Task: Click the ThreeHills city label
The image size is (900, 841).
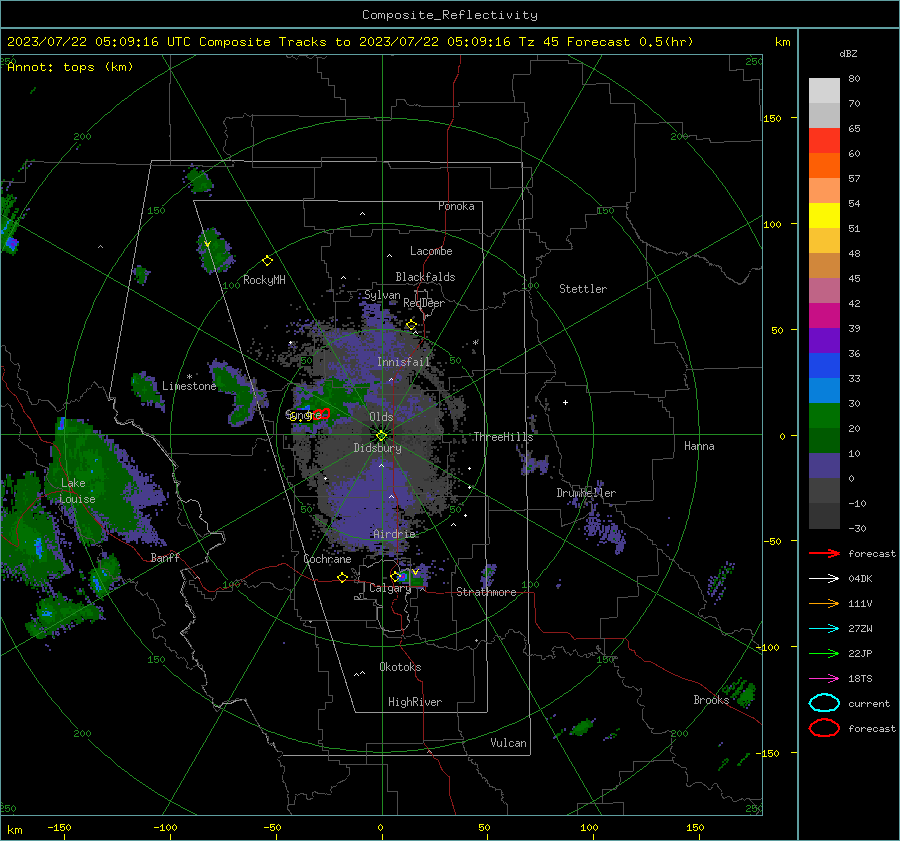Action: click(503, 437)
